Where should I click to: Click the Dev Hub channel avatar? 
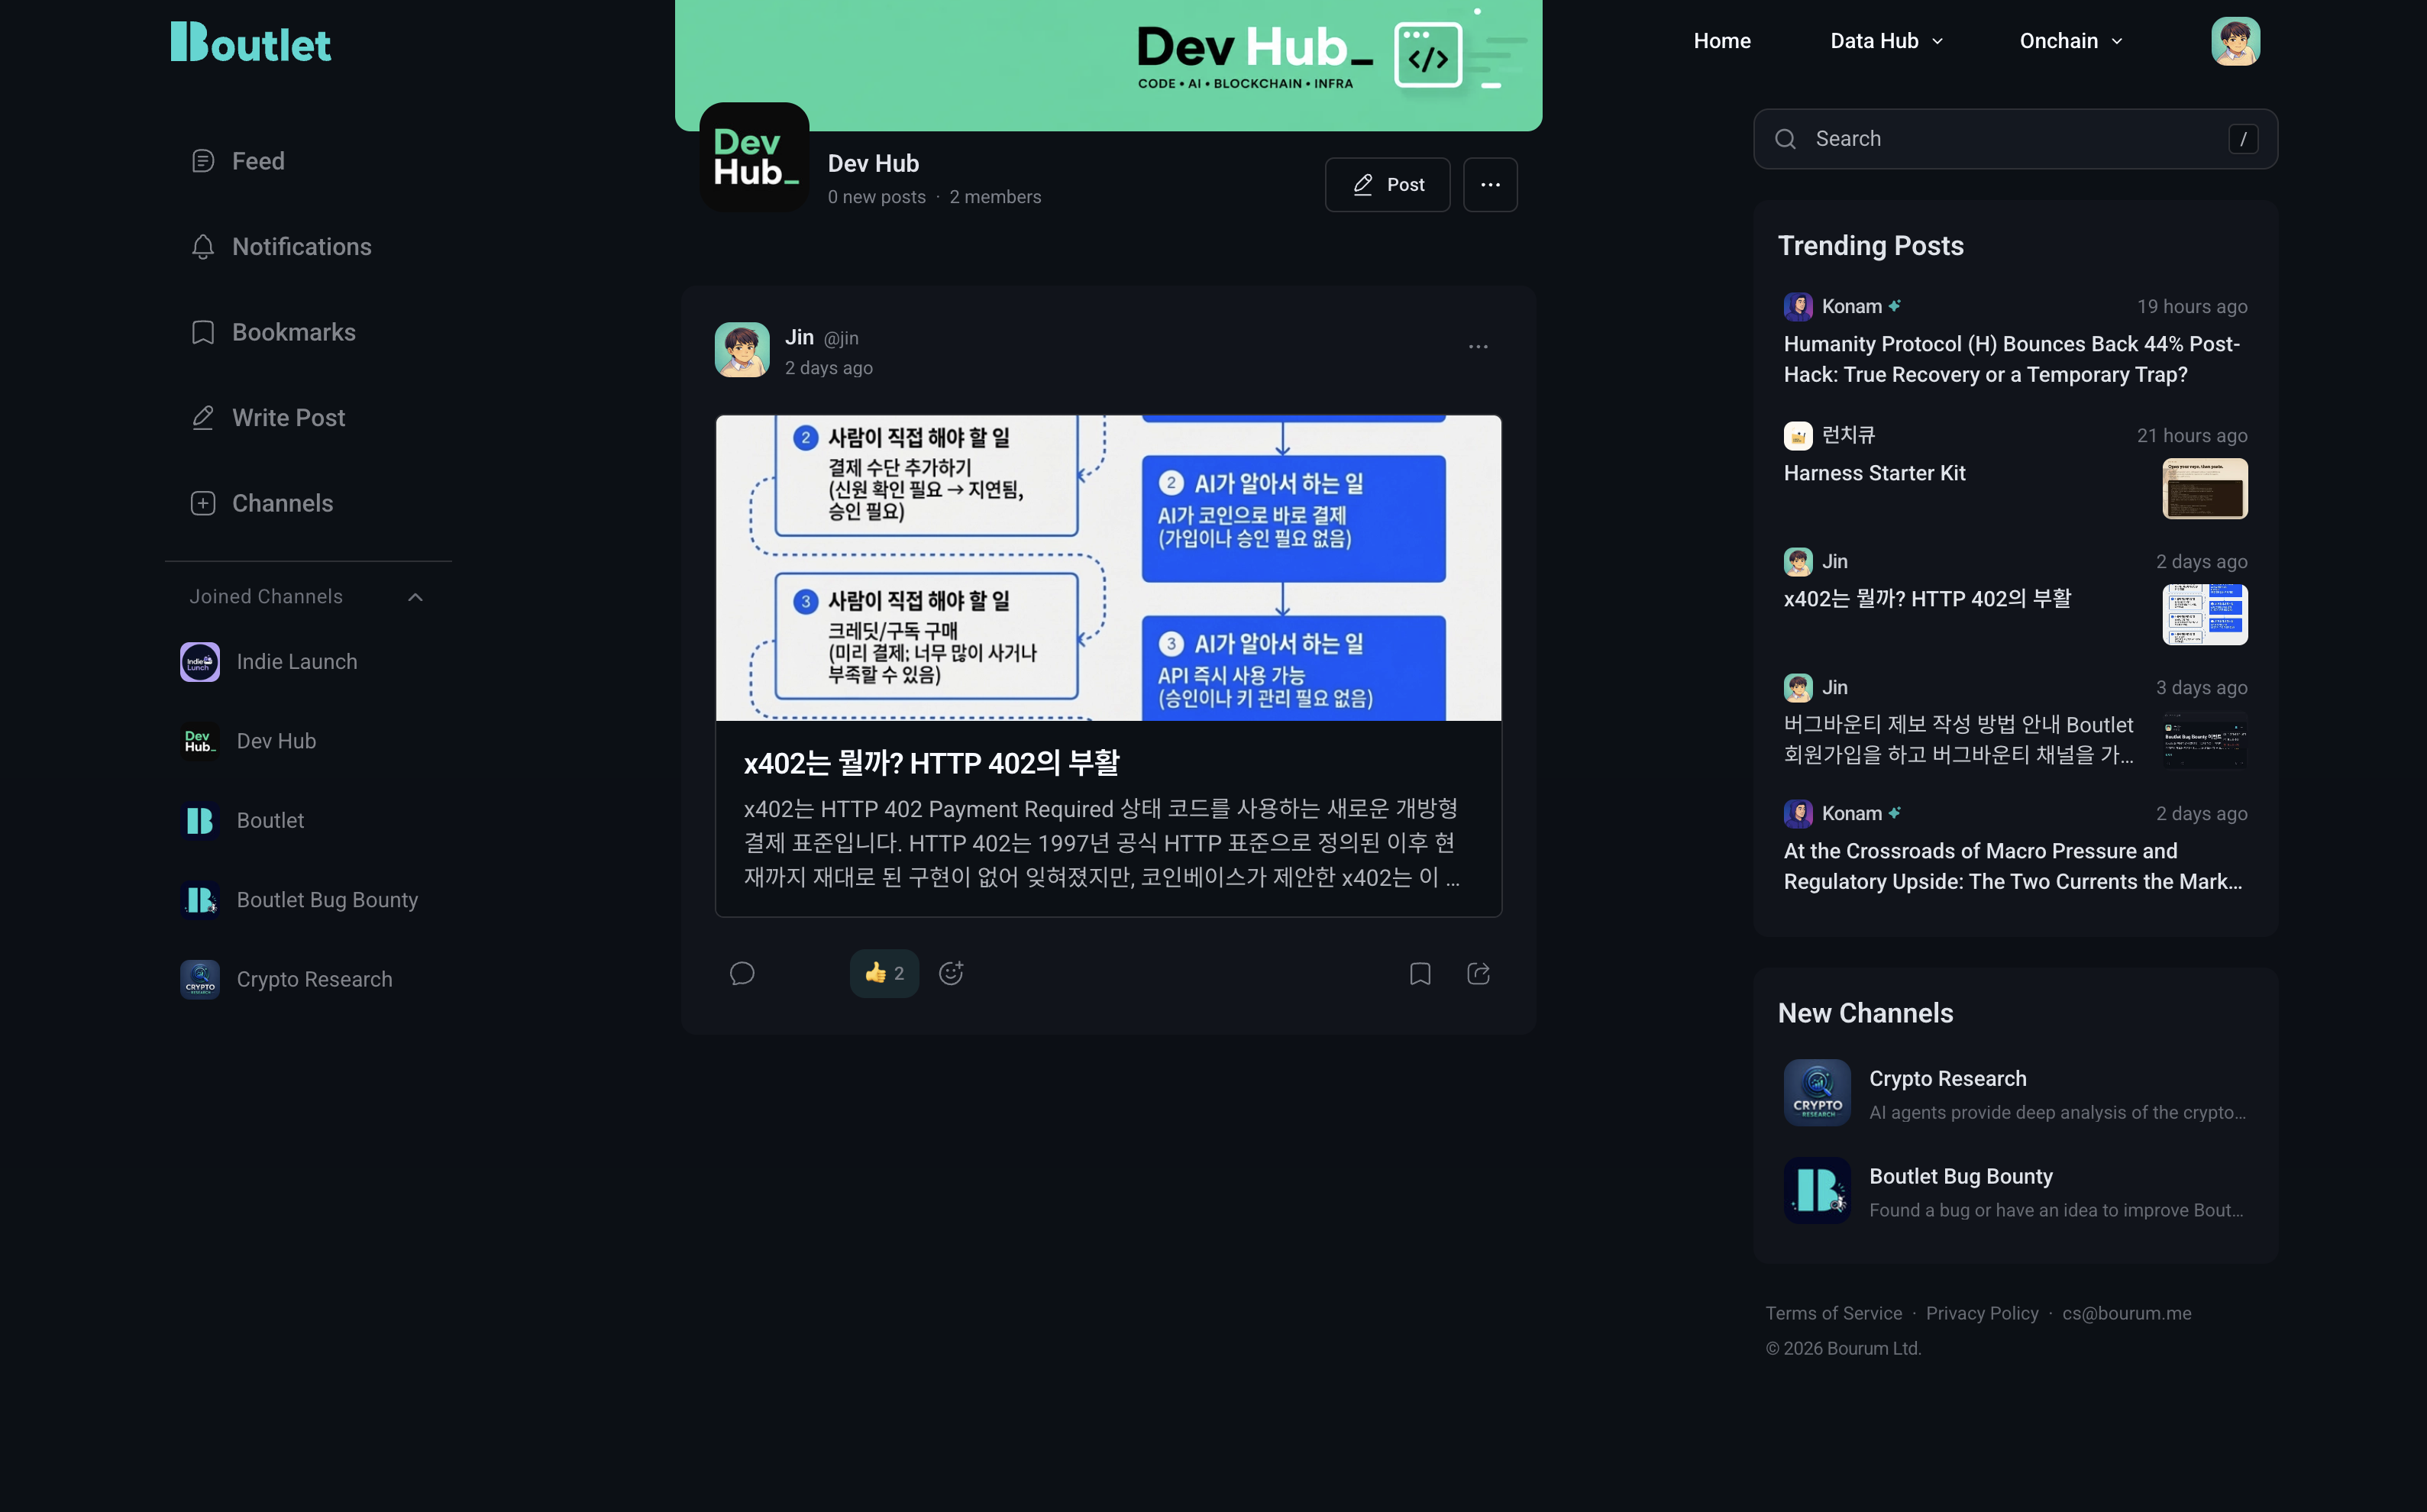point(754,157)
